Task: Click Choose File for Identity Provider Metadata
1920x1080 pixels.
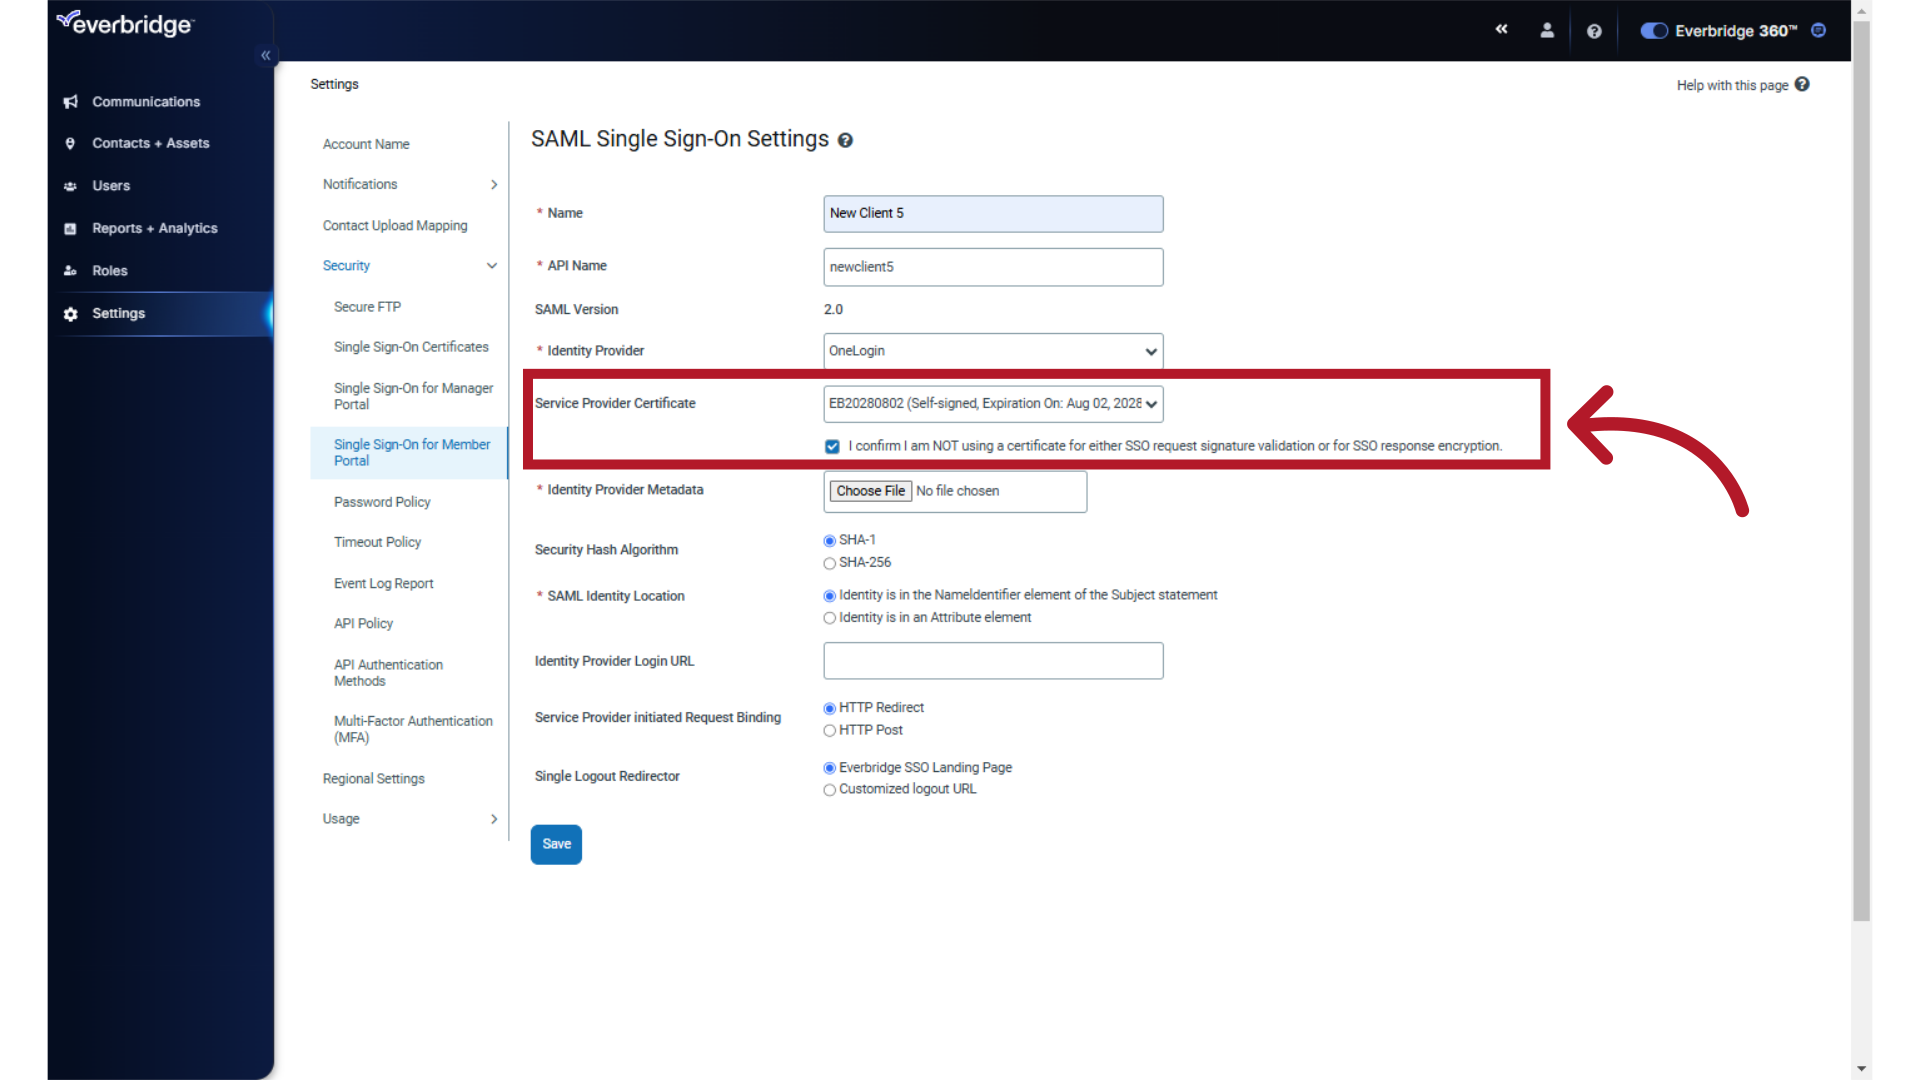Action: pos(870,491)
